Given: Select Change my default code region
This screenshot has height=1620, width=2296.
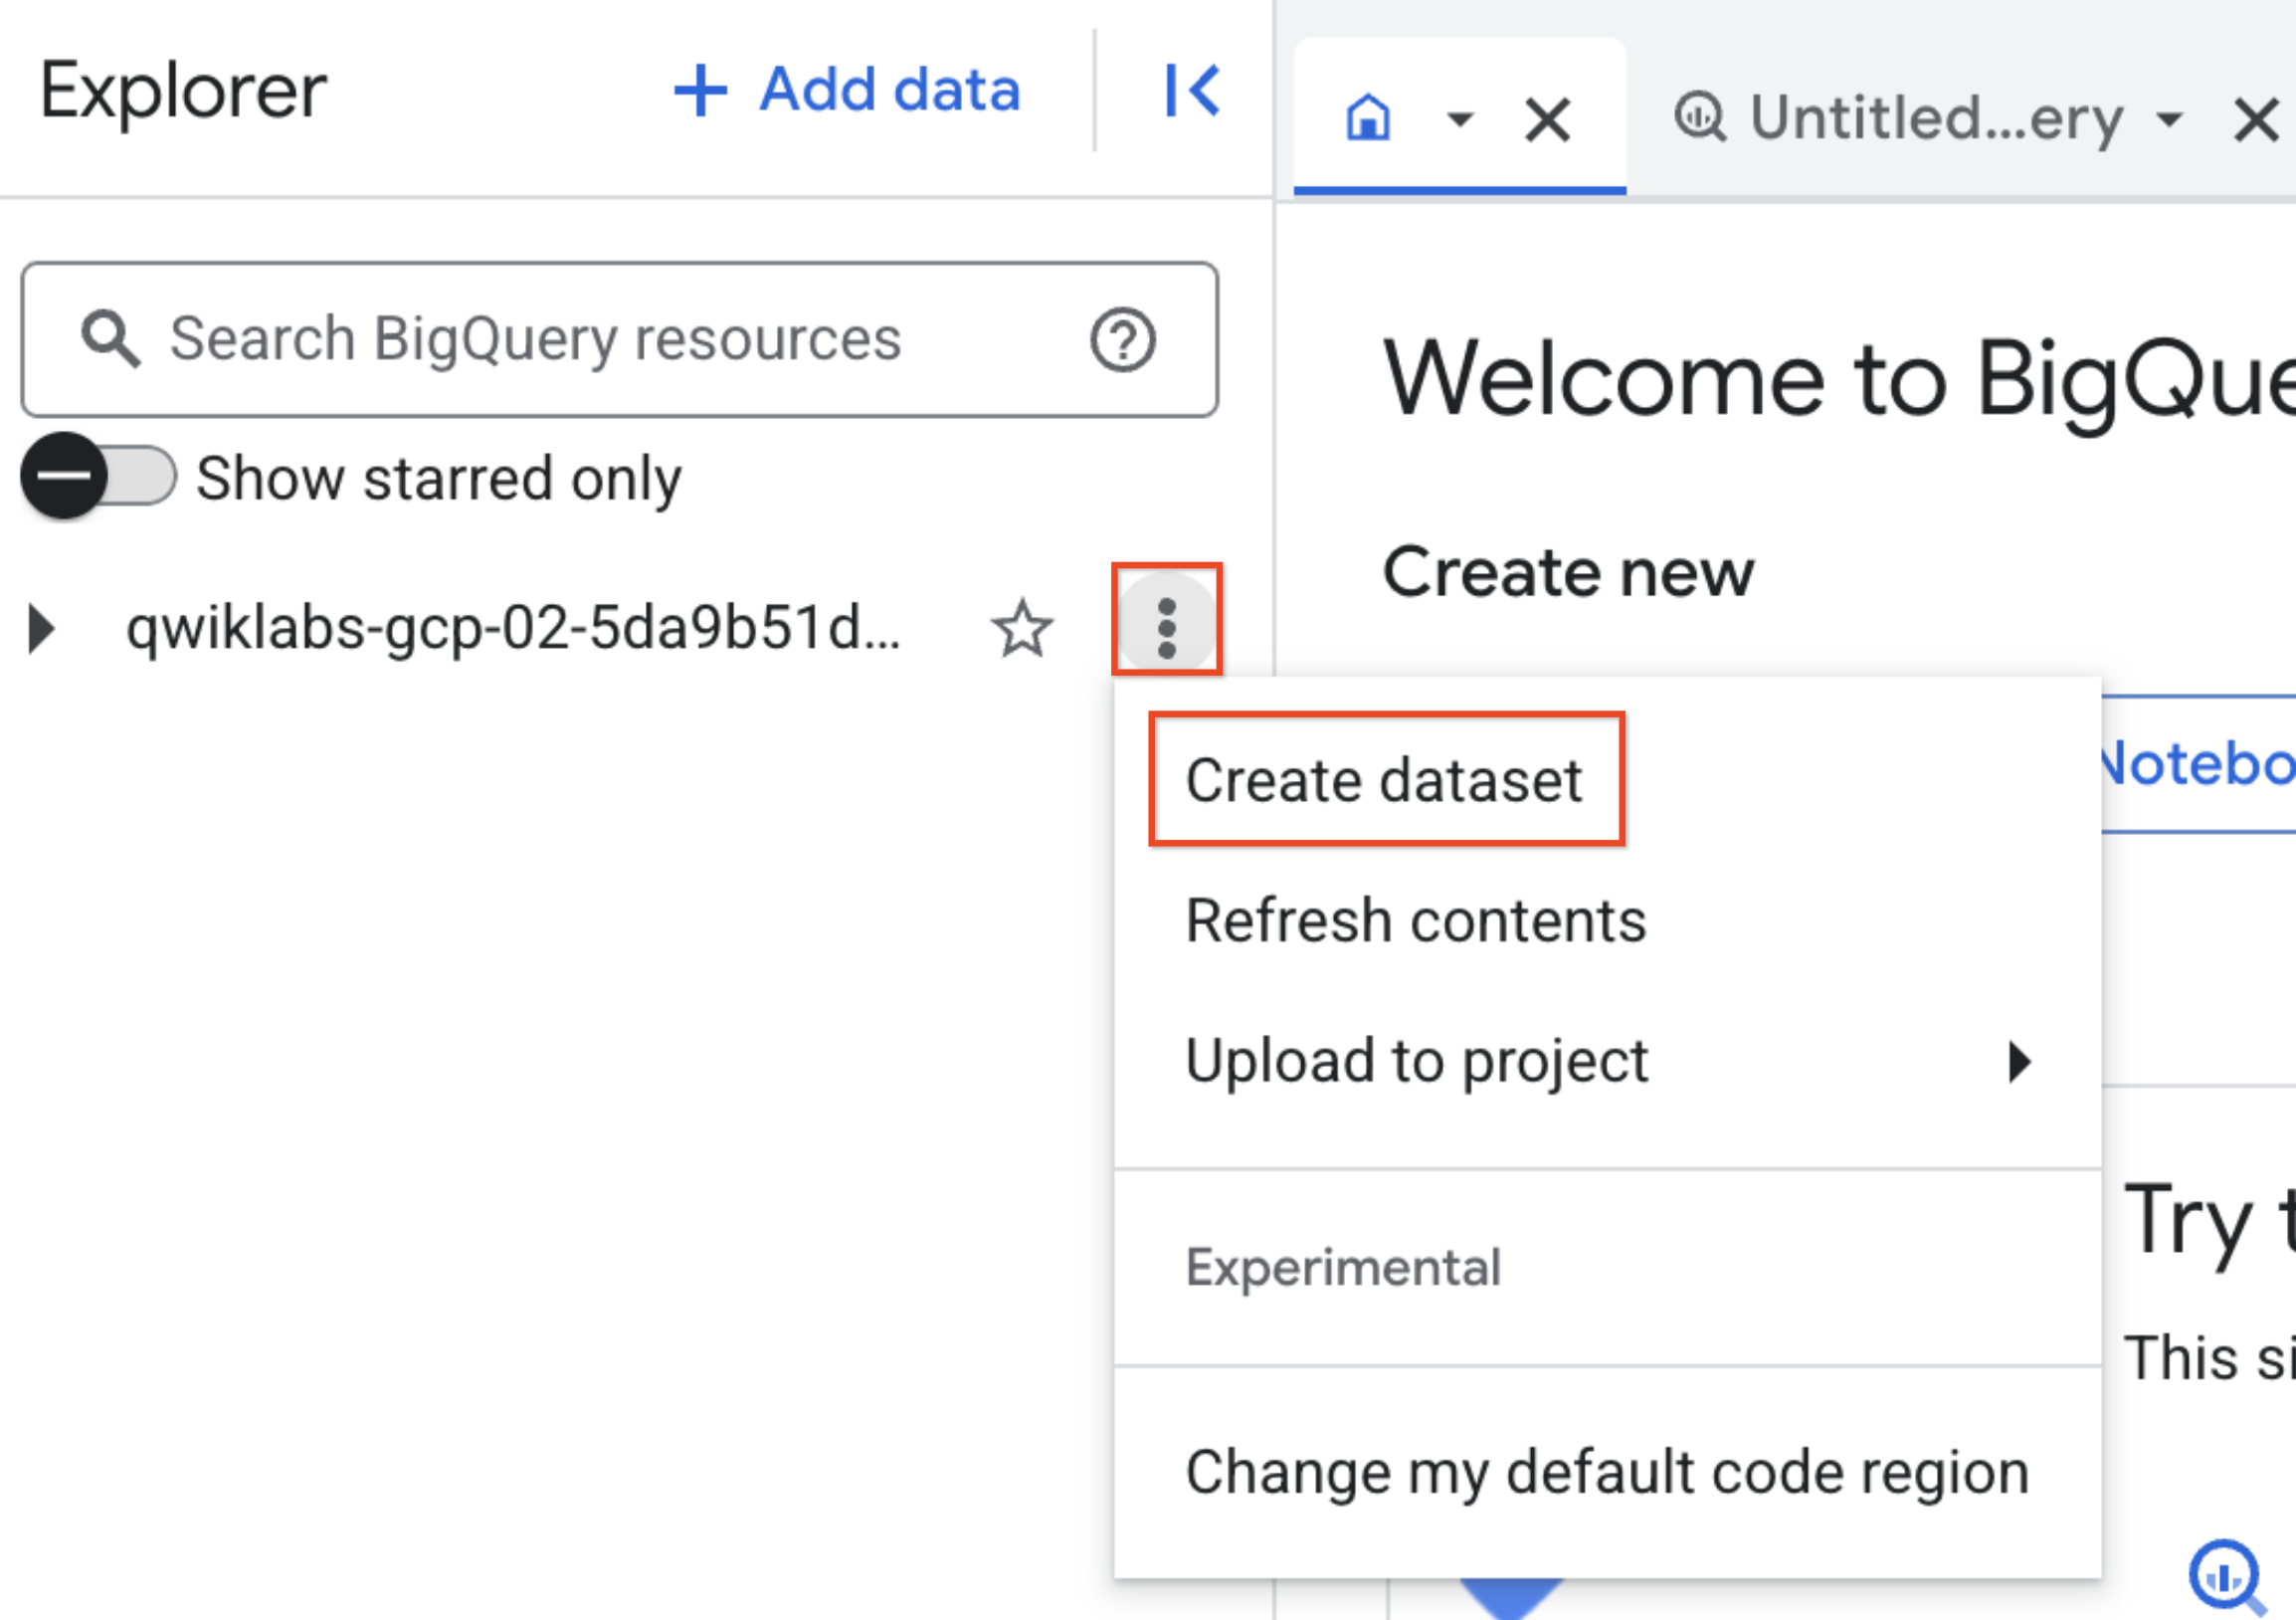Looking at the screenshot, I should coord(1608,1473).
